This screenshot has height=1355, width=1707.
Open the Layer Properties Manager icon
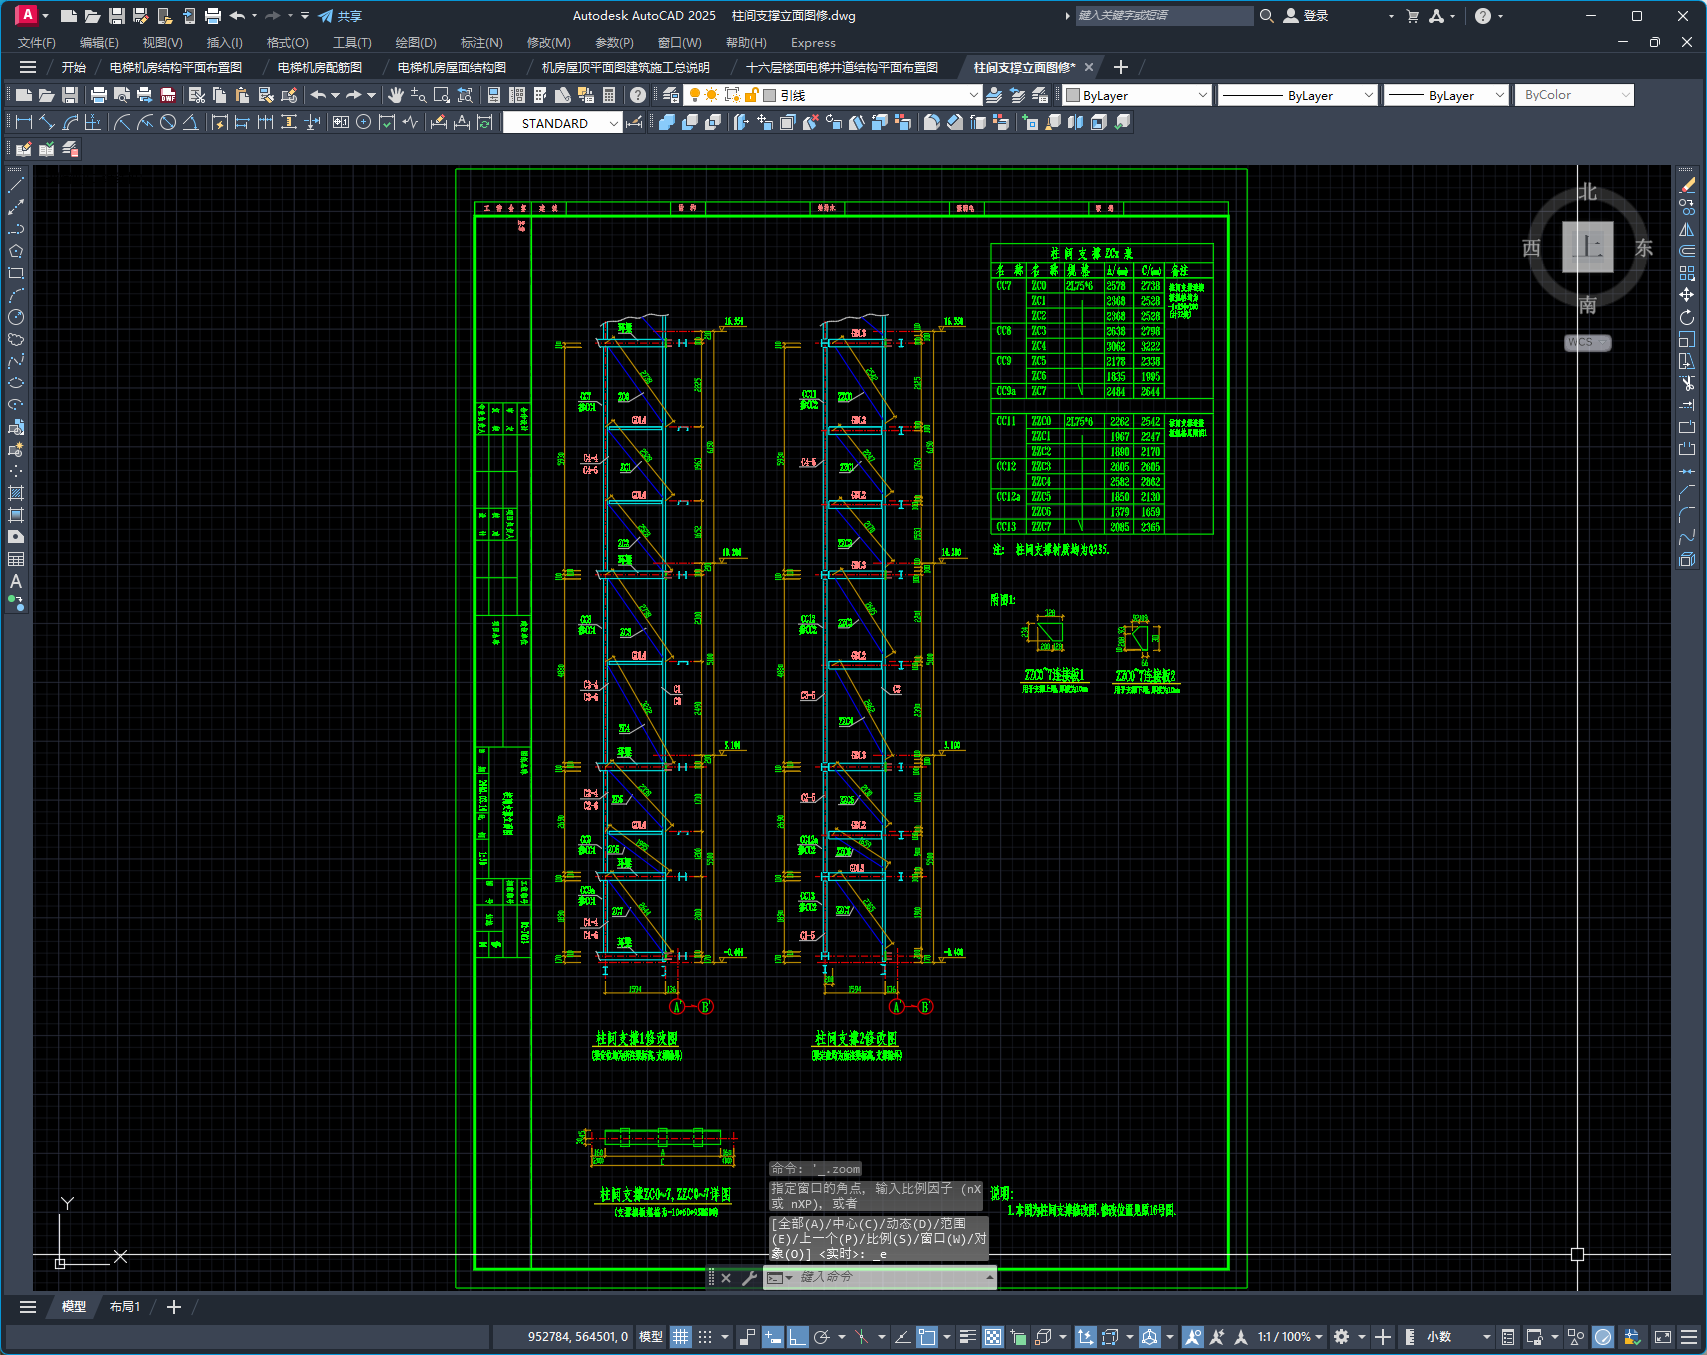click(671, 95)
